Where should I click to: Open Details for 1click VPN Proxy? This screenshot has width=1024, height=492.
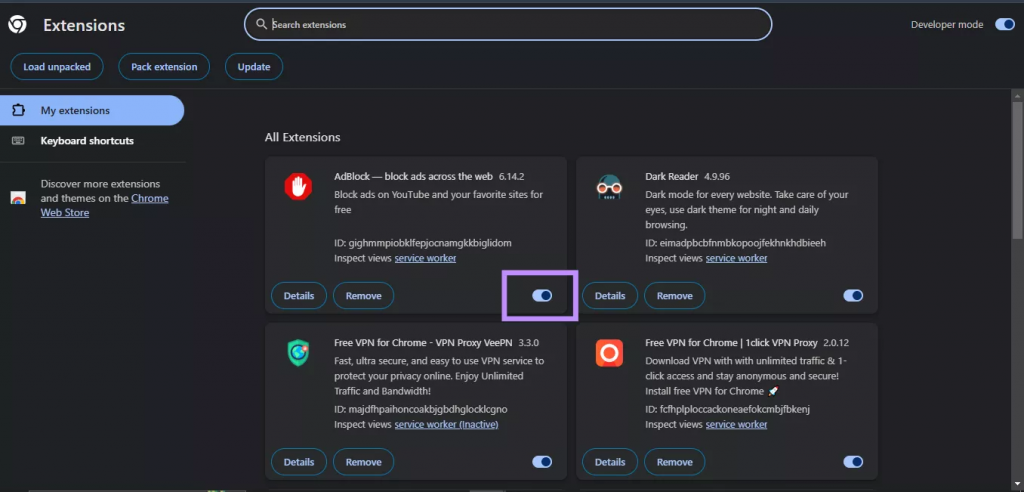pyautogui.click(x=610, y=462)
